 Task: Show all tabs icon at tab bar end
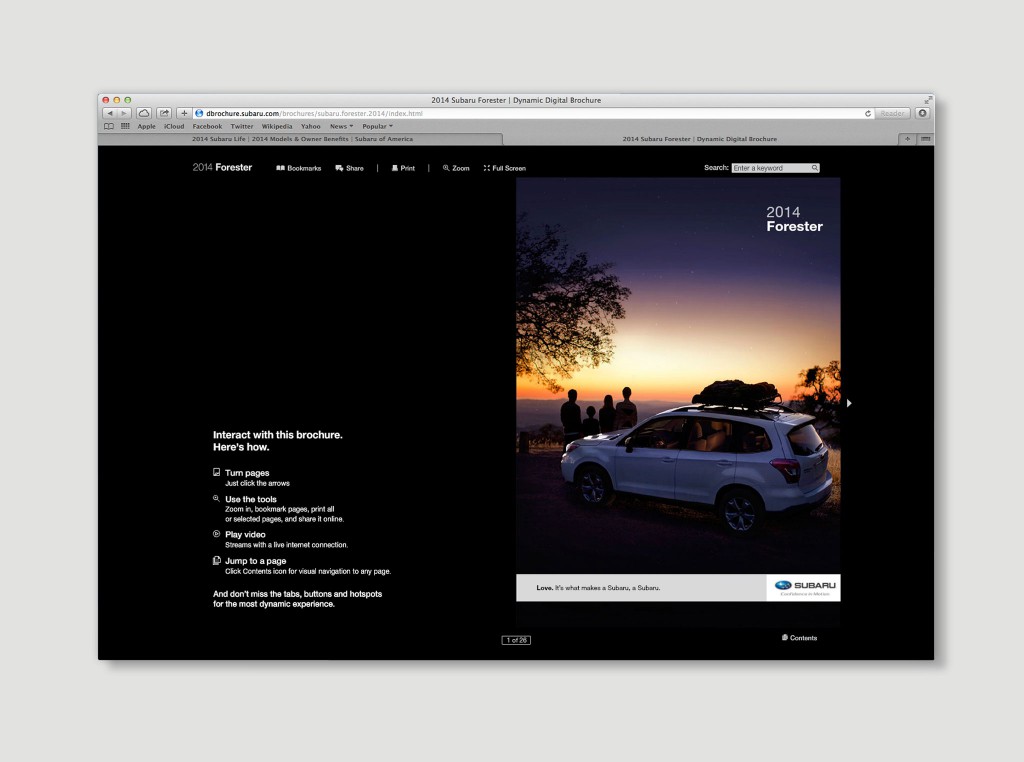pyautogui.click(x=925, y=139)
